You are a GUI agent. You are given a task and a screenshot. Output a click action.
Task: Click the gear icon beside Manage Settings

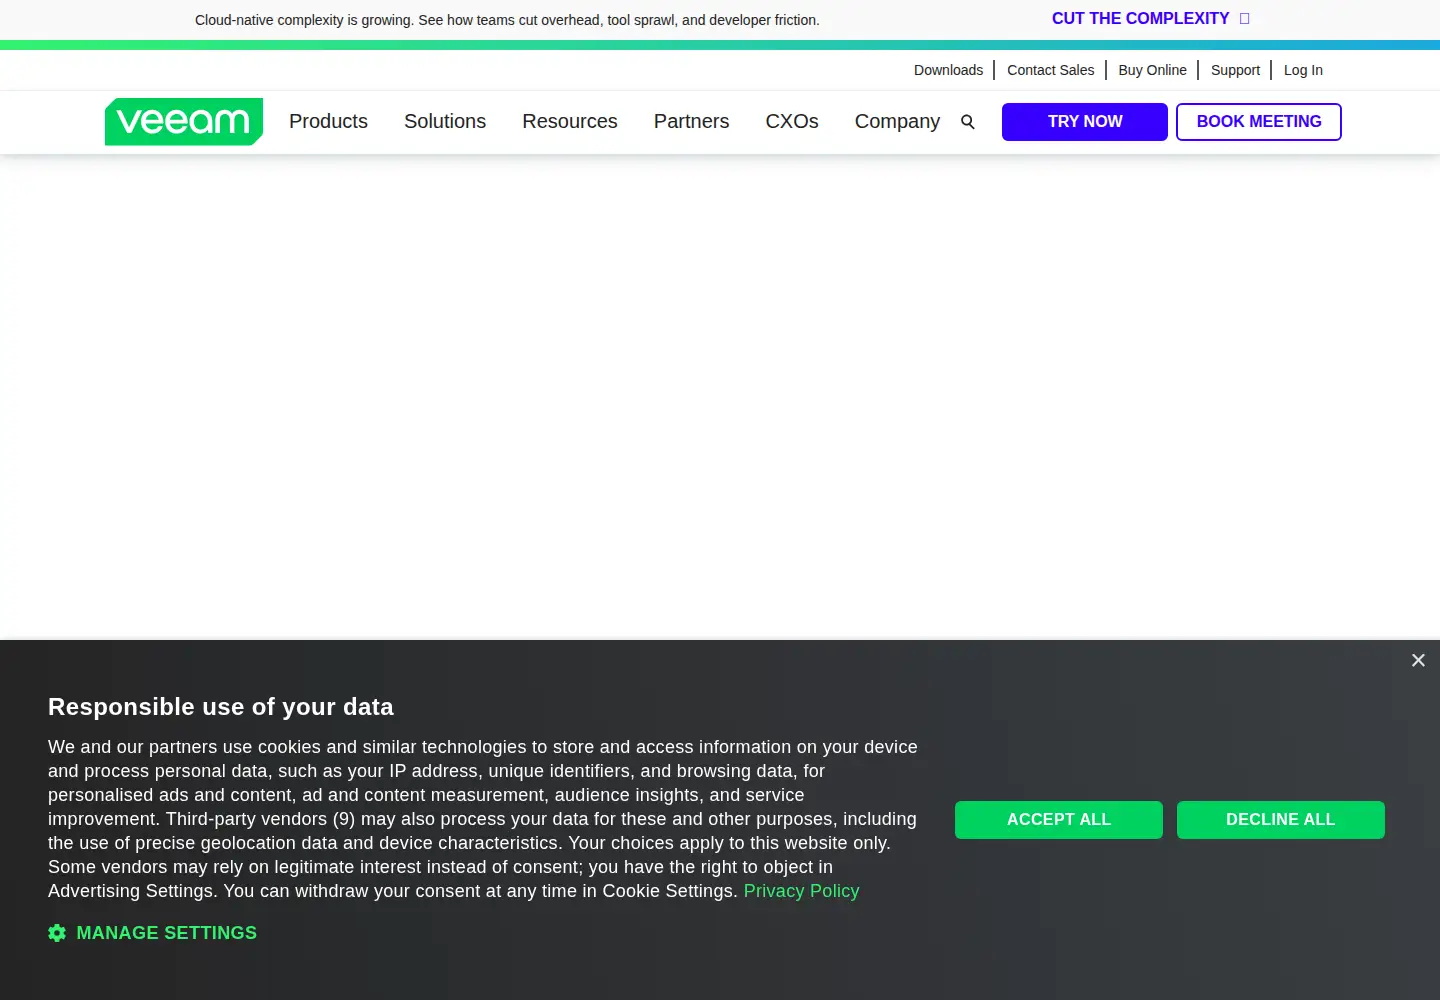coord(57,933)
